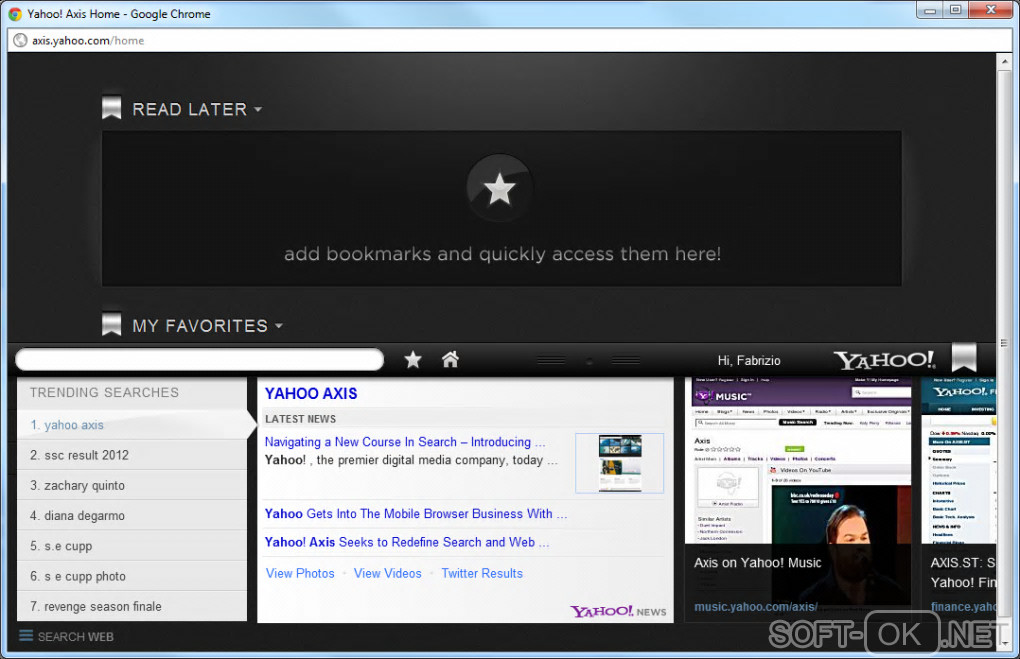This screenshot has height=659, width=1020.
Task: Click the page info icon in address bar
Action: 20,40
